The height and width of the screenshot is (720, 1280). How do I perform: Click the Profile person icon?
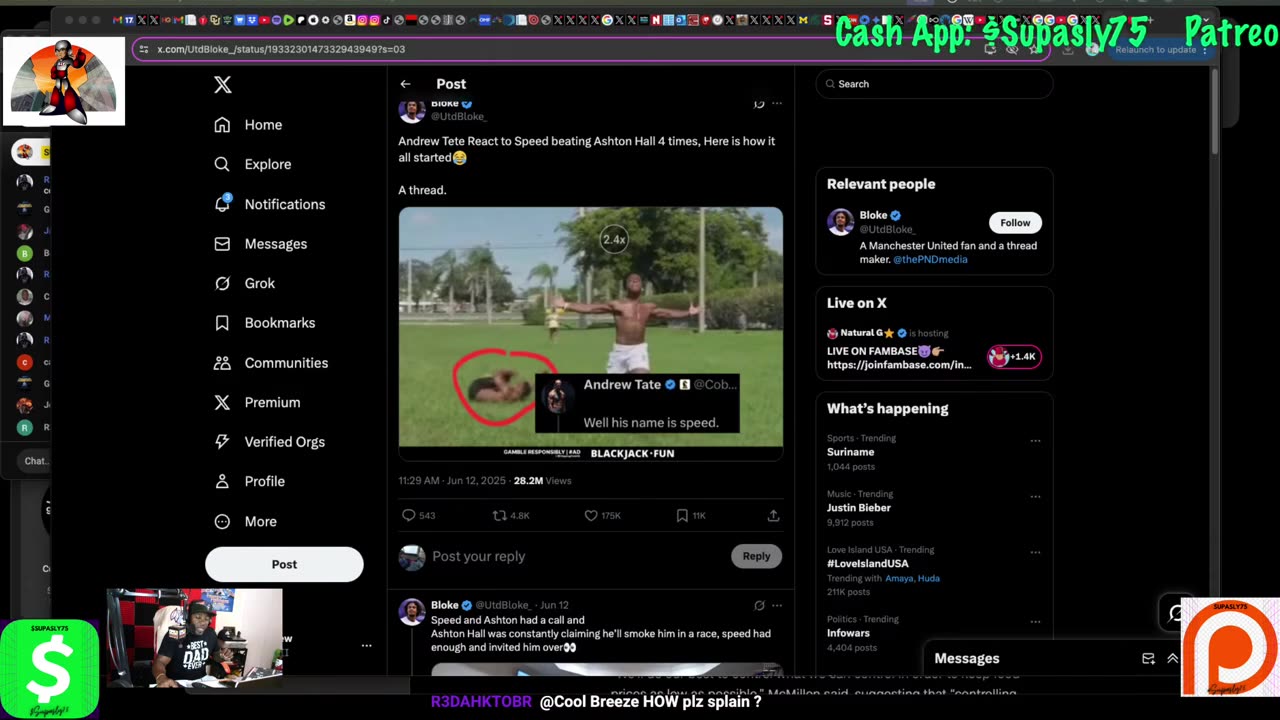coord(222,481)
